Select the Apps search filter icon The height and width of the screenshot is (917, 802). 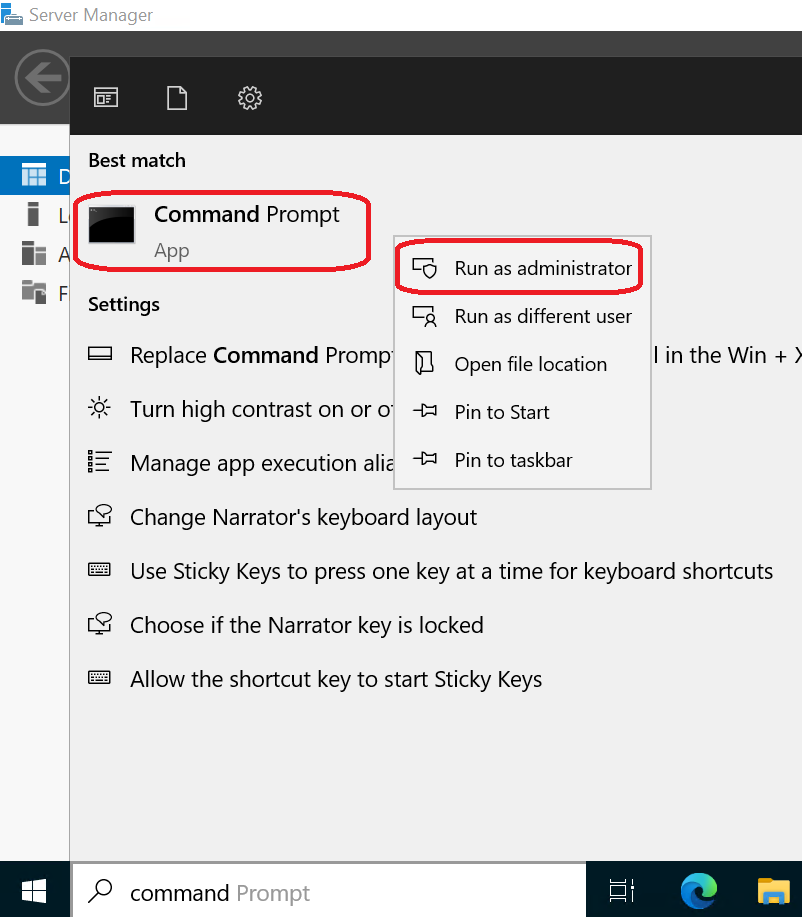click(x=105, y=97)
